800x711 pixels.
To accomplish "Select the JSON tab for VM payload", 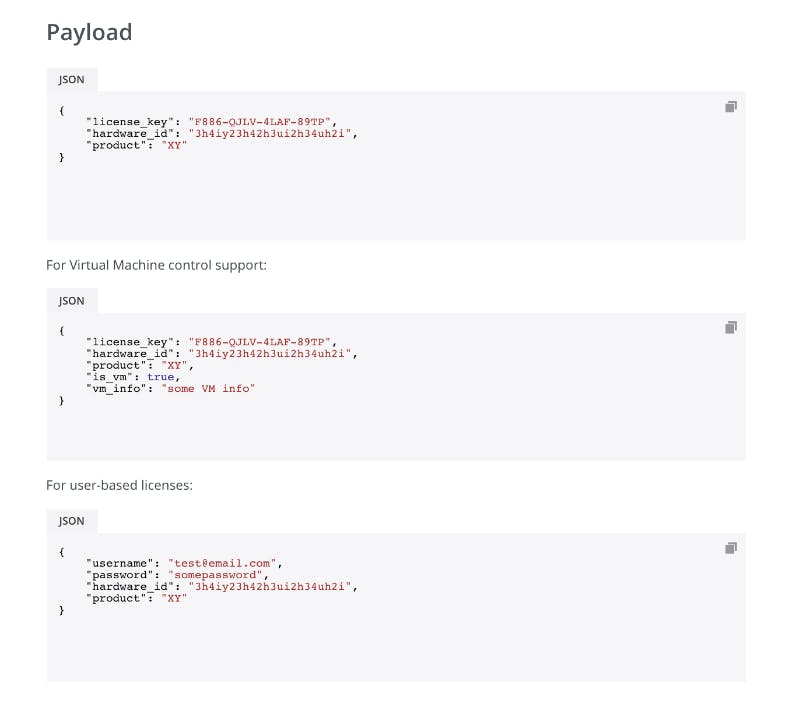I will click(71, 301).
